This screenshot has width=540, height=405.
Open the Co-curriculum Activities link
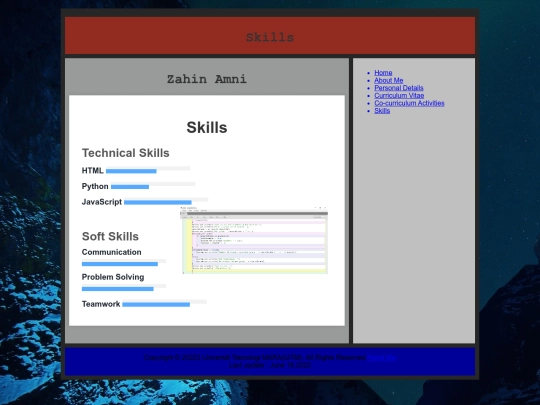409,103
